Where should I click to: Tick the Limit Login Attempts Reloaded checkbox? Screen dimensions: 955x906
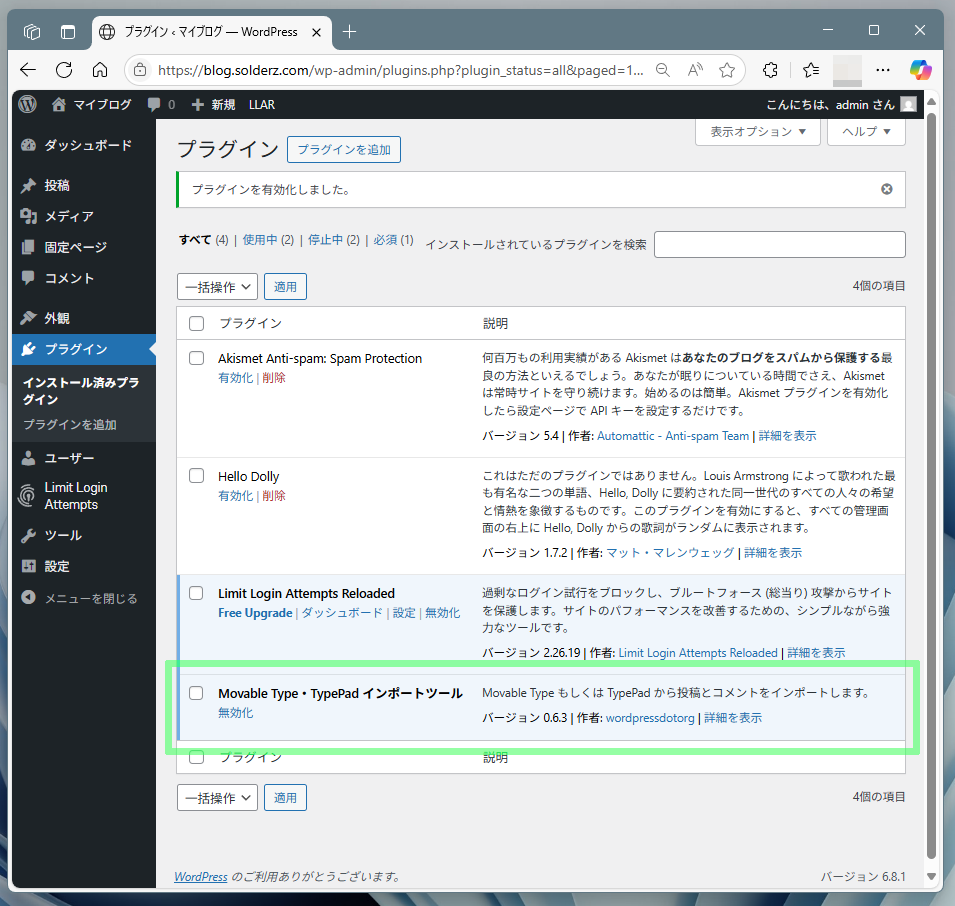point(196,593)
